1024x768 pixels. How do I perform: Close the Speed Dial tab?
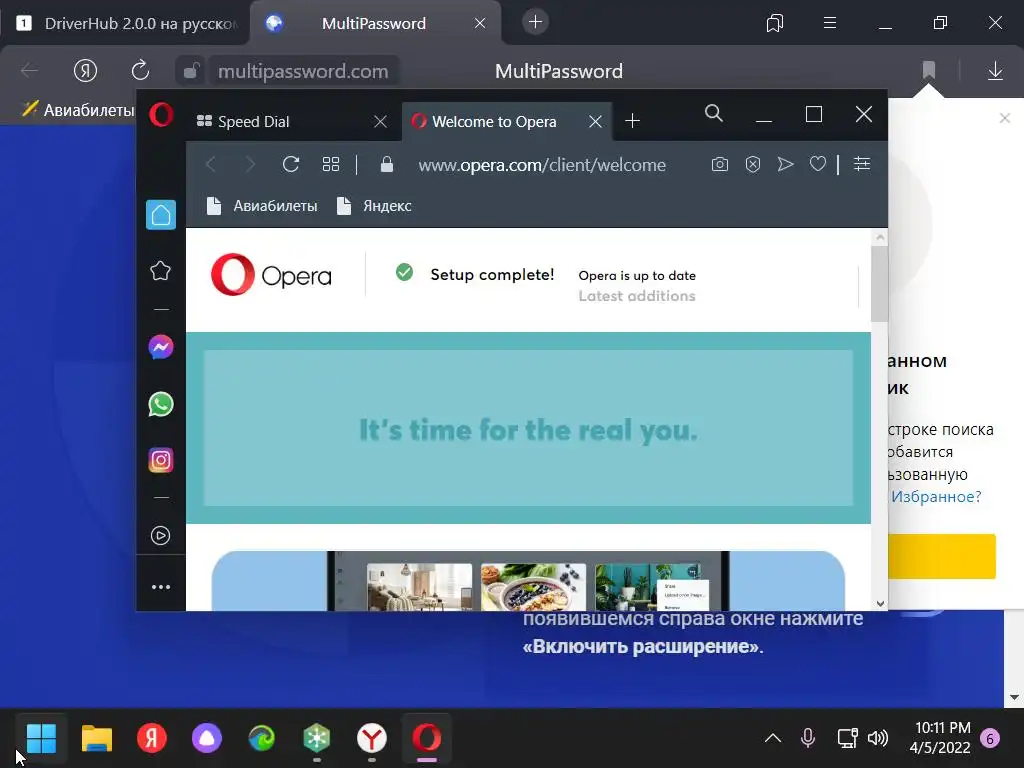[380, 121]
